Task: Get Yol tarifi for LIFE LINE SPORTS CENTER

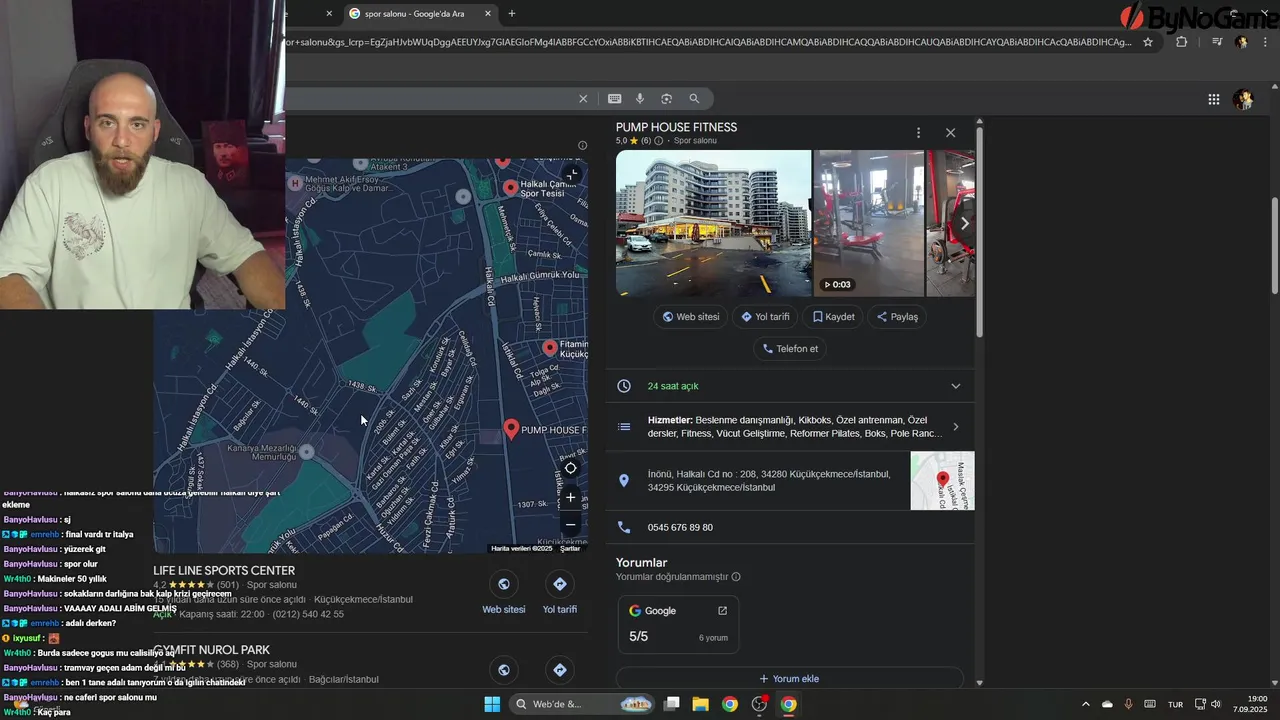Action: tap(559, 594)
